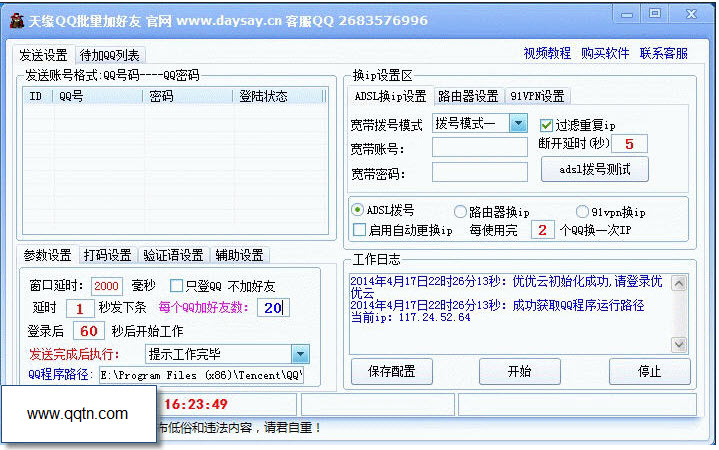Open 视频教程 link
The image size is (719, 450).
click(x=547, y=53)
